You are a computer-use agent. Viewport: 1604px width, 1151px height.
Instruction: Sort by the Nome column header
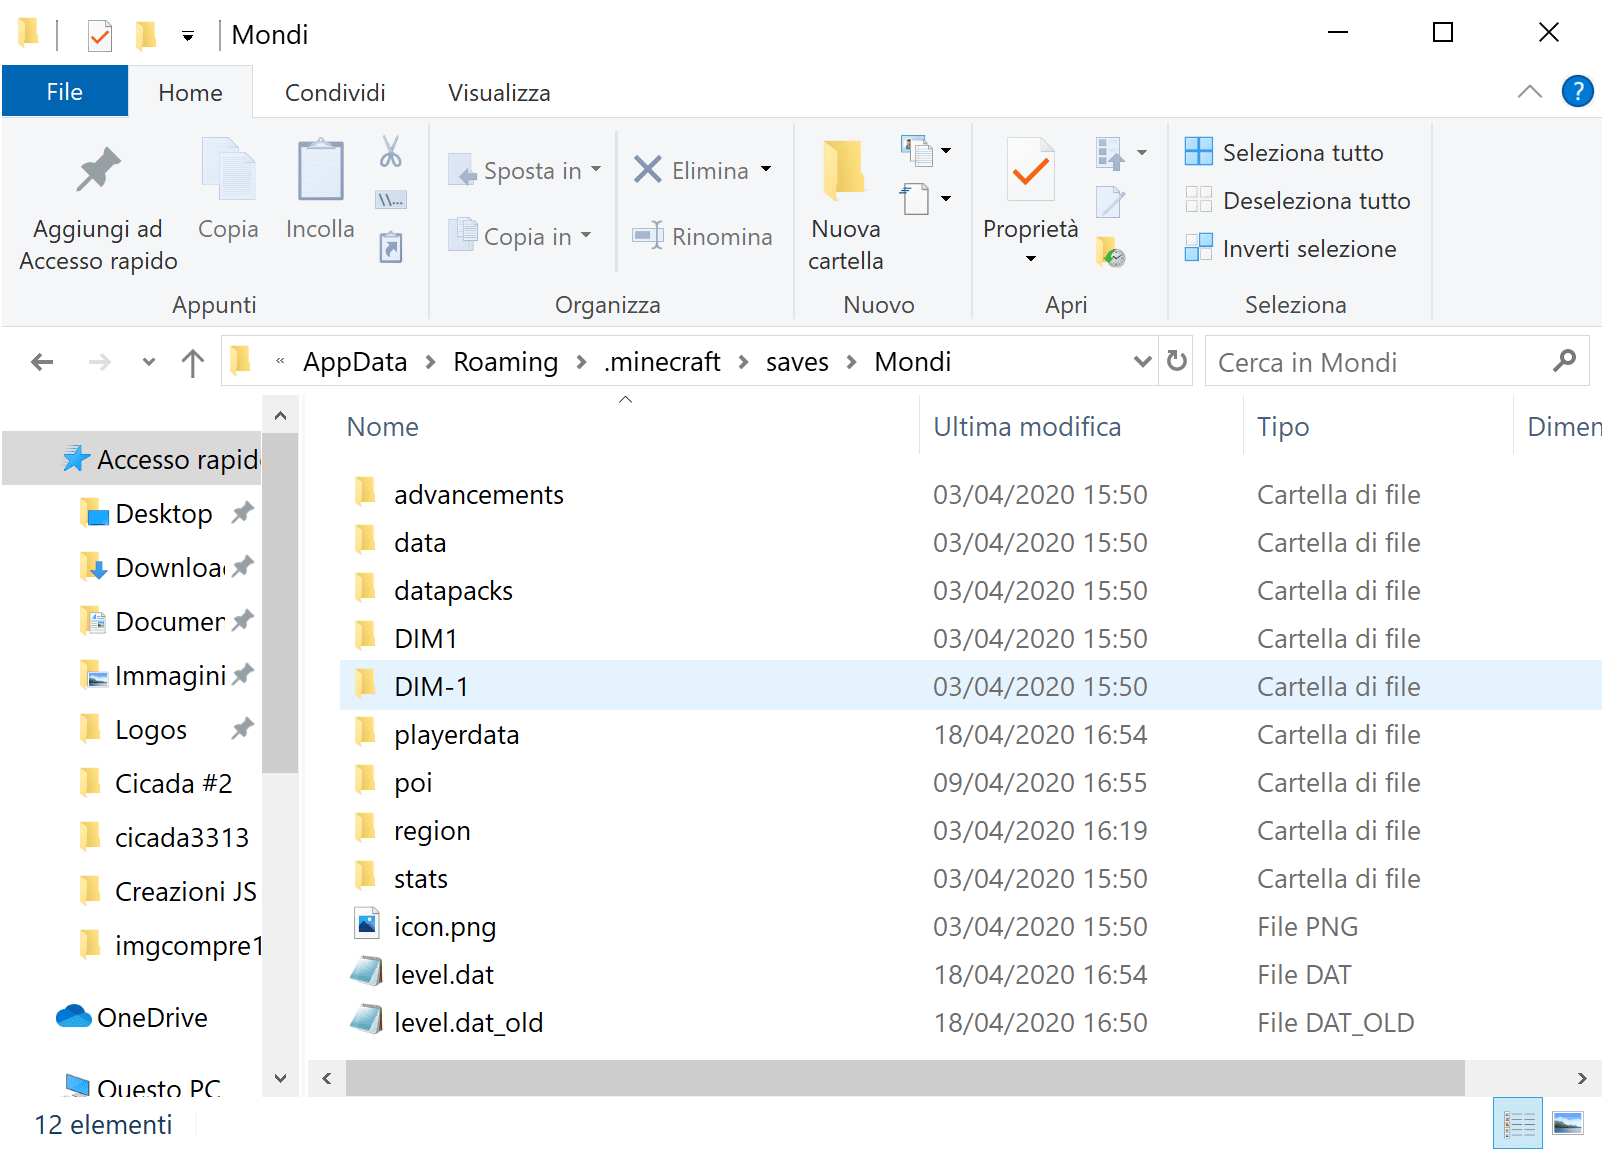tap(383, 427)
